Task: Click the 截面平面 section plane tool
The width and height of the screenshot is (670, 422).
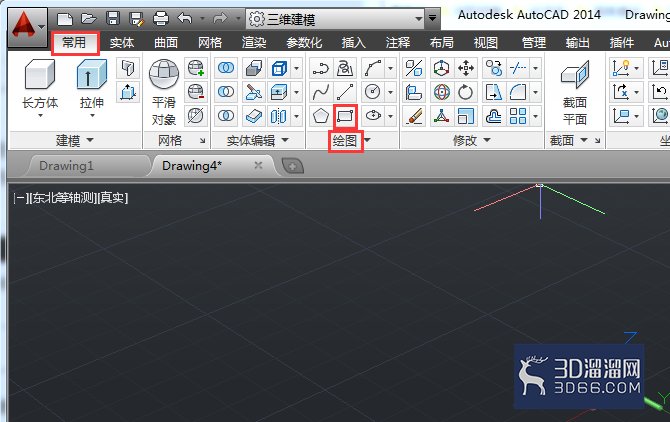Action: click(x=575, y=92)
